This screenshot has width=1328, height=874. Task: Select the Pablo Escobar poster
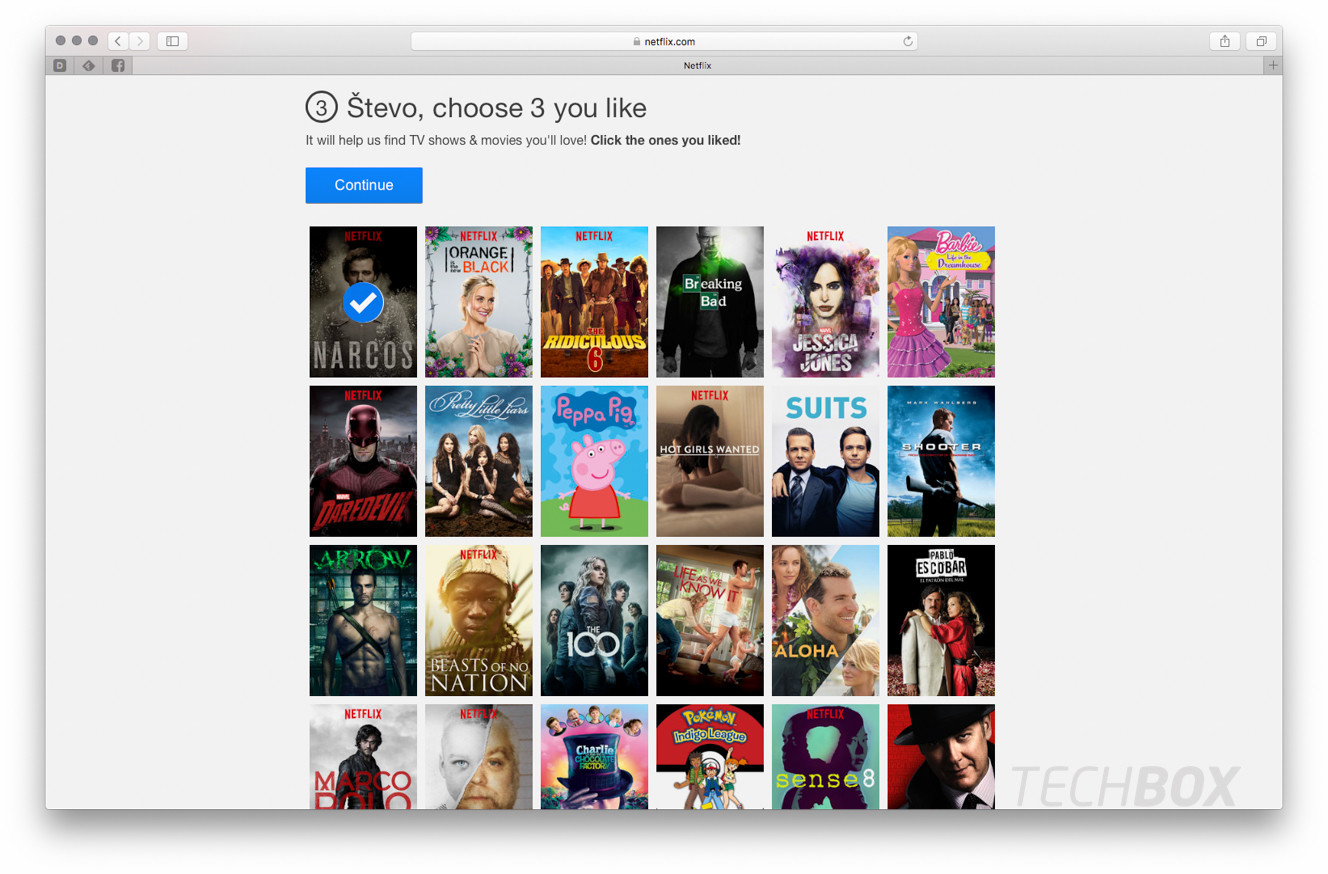tap(941, 620)
